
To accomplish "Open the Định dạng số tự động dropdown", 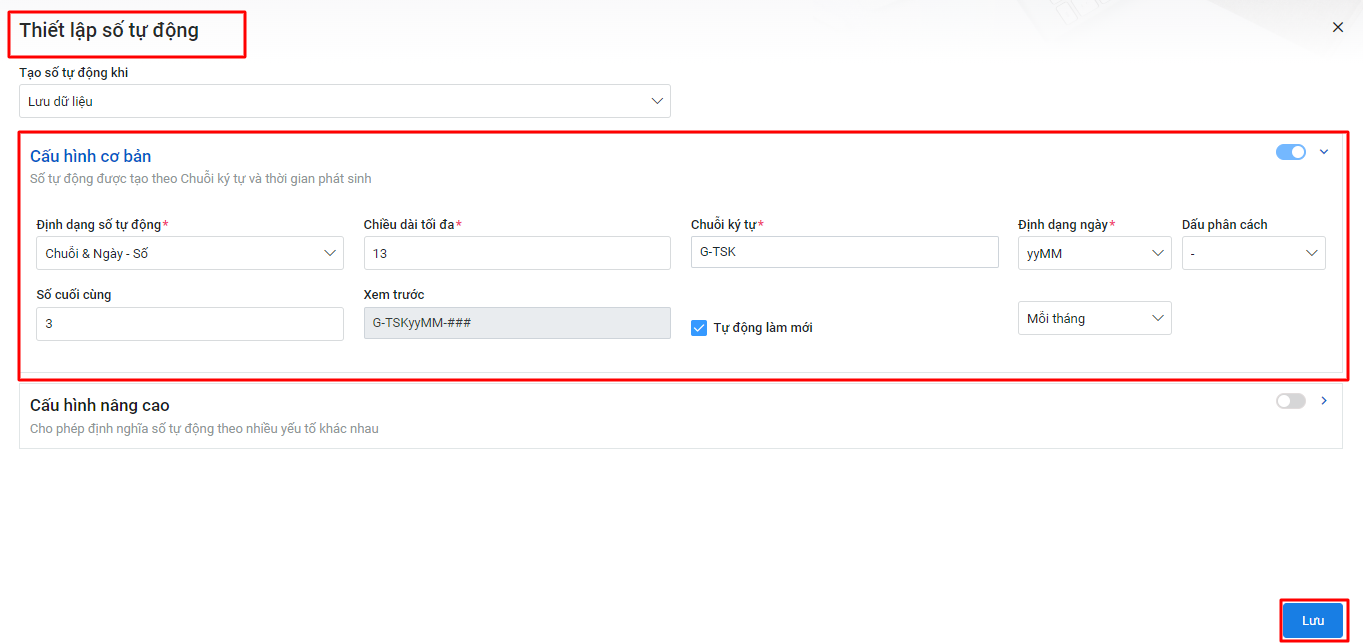I will coord(190,253).
